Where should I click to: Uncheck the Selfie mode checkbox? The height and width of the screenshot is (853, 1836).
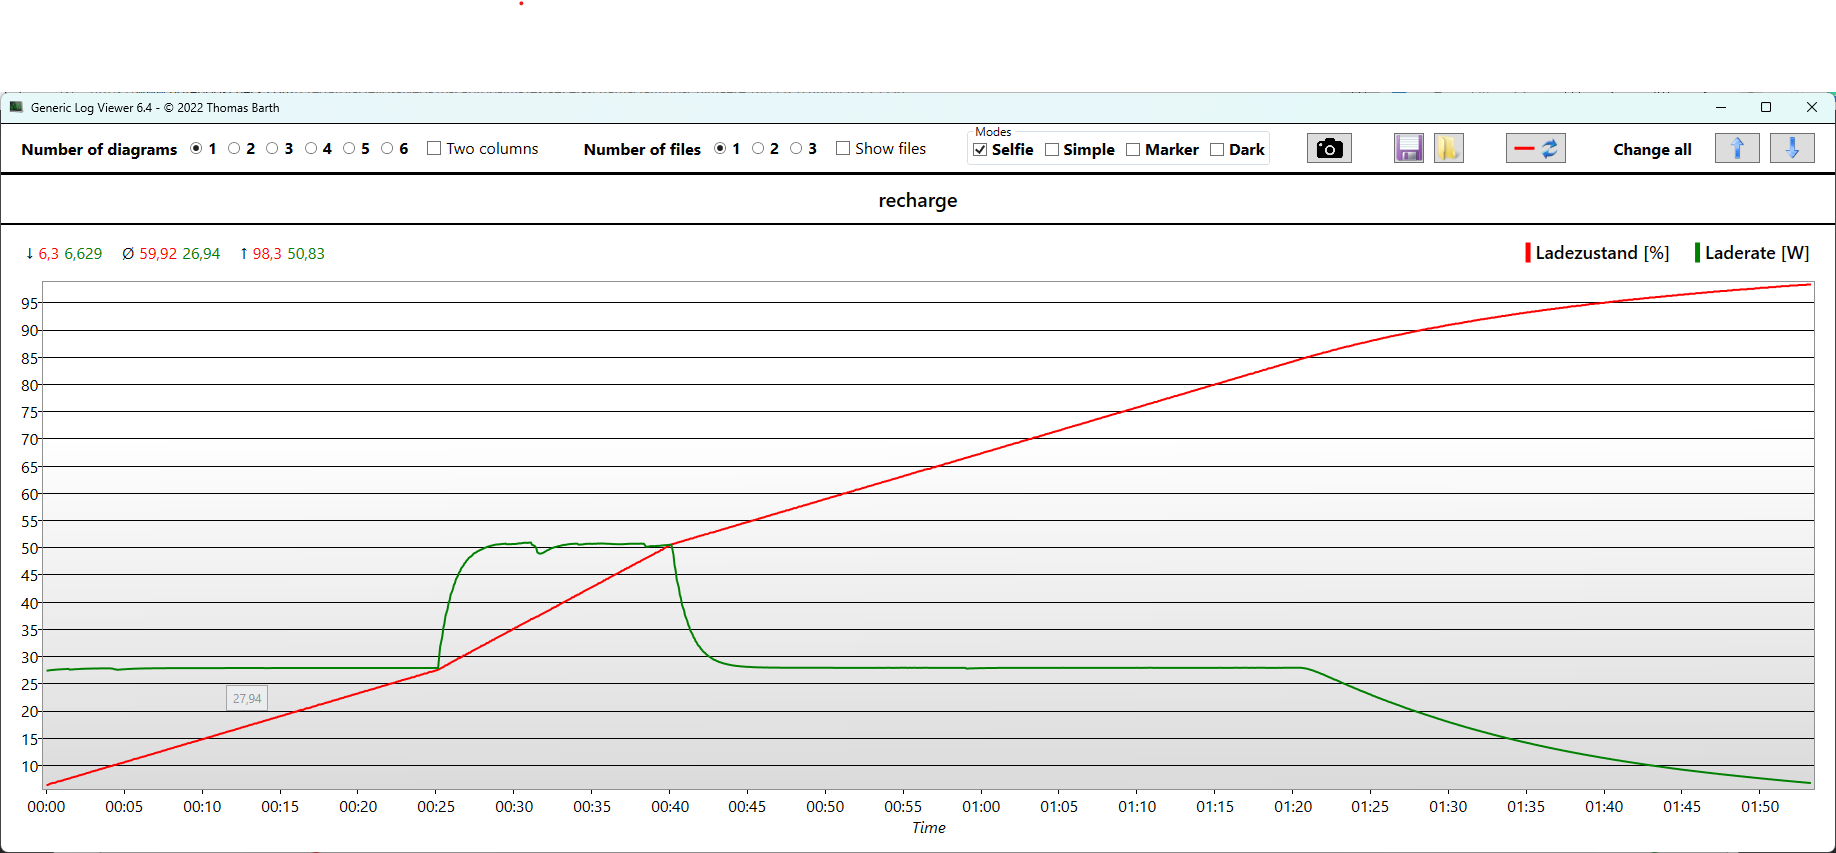980,150
